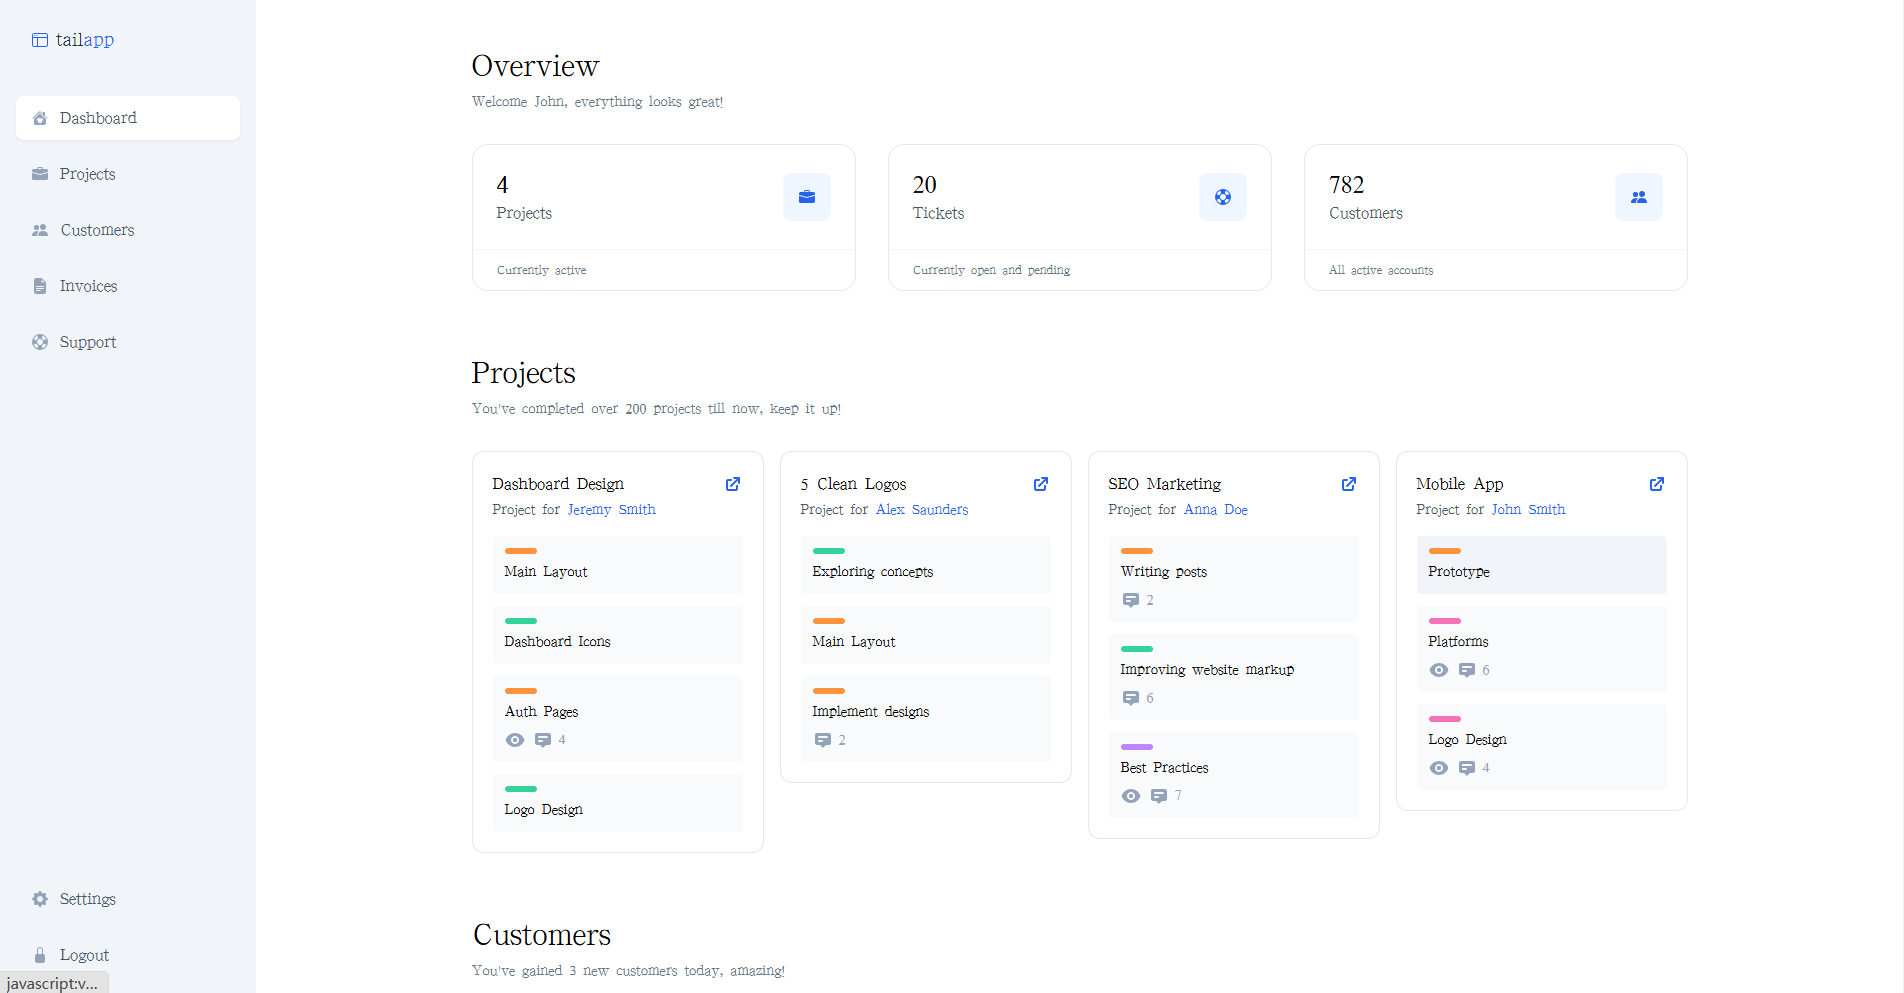Click the 20 Tickets count
This screenshot has width=1904, height=993.
[925, 185]
